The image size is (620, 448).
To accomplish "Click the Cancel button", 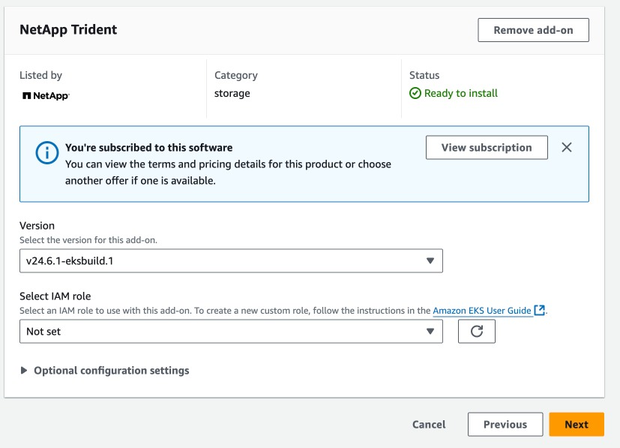I will tap(429, 424).
